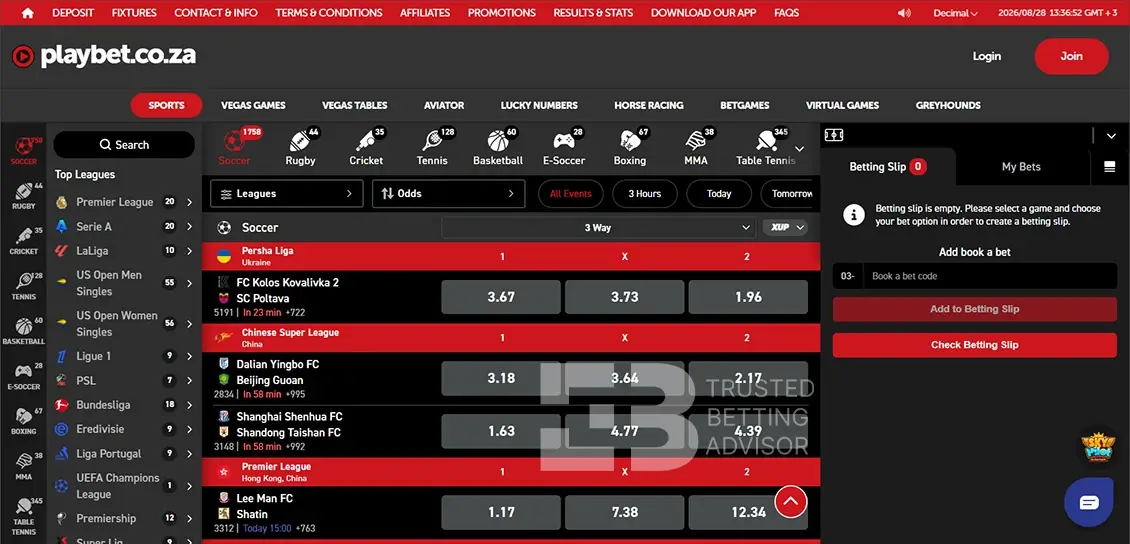Open the pitch view icon above betting slip
Screen dimensions: 1130x544
[834, 135]
